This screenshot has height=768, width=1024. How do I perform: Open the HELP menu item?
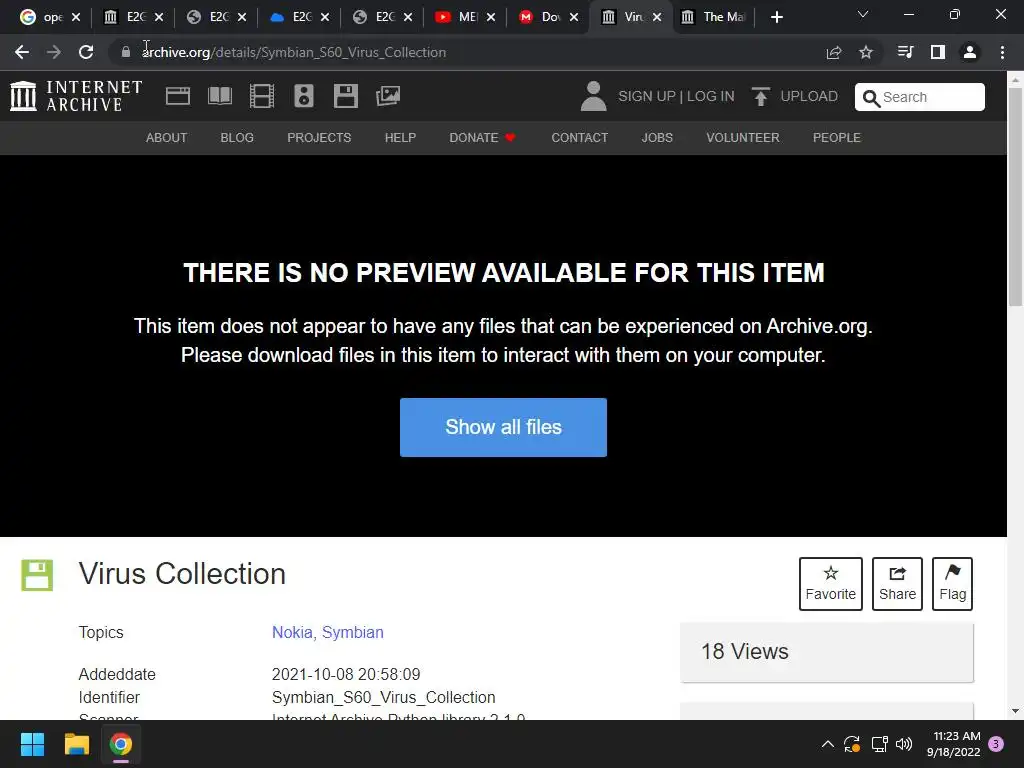tap(400, 138)
